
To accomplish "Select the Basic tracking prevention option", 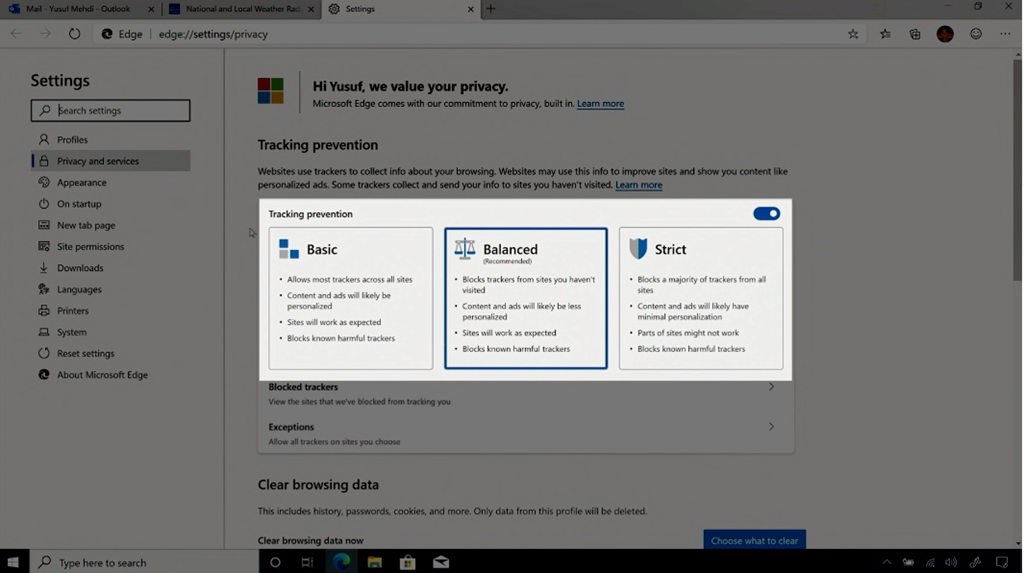I will 350,298.
